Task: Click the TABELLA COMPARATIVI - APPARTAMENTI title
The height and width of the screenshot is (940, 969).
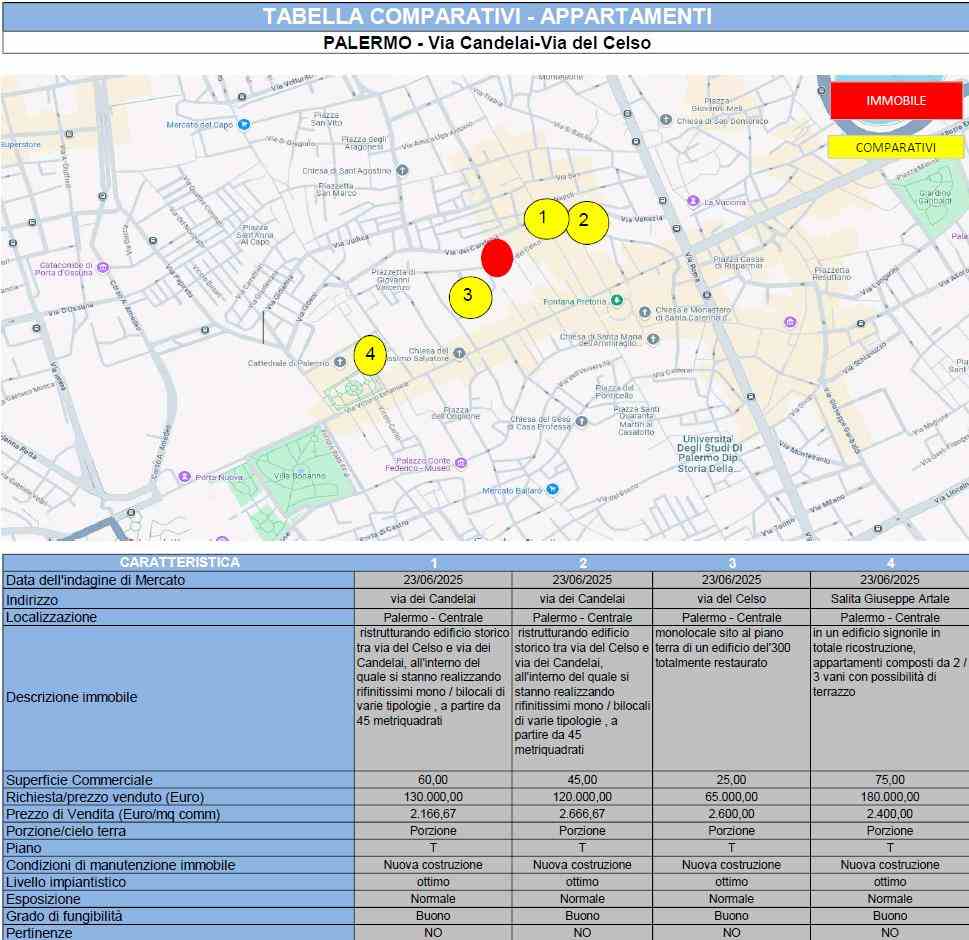Action: [x=485, y=16]
